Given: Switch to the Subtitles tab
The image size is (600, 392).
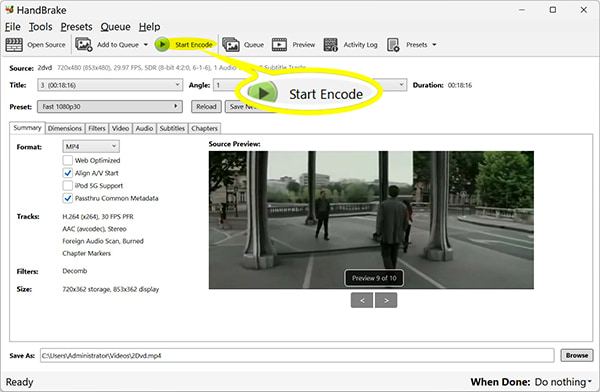Looking at the screenshot, I should coord(172,128).
